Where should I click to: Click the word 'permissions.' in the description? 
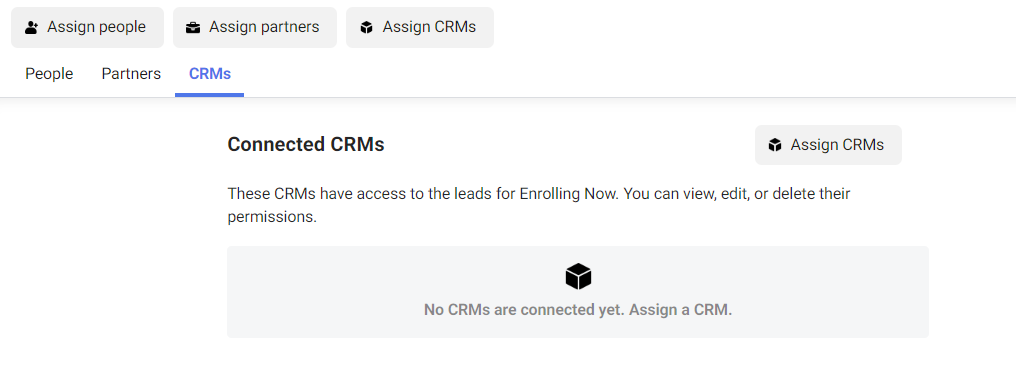point(272,217)
